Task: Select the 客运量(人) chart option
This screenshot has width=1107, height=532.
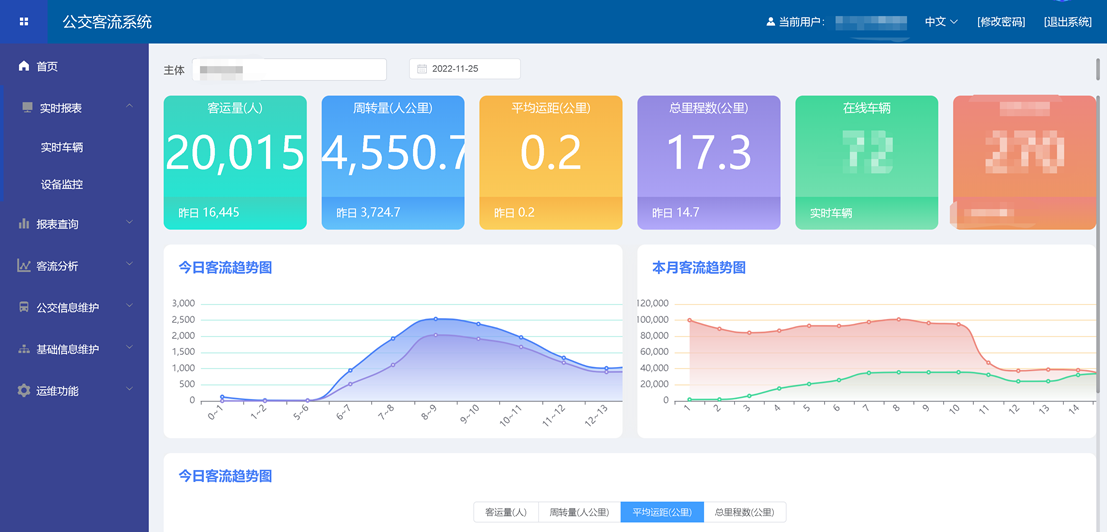Action: coord(506,512)
